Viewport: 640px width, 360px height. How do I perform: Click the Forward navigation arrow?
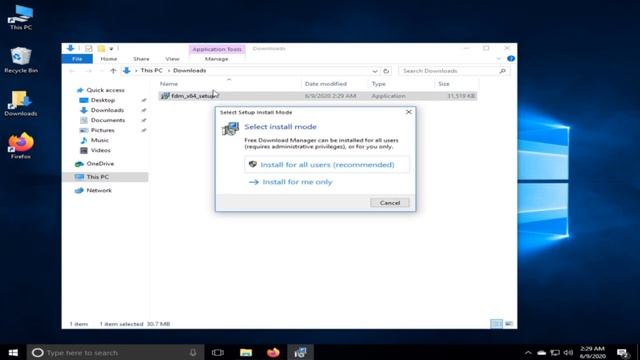(x=89, y=71)
